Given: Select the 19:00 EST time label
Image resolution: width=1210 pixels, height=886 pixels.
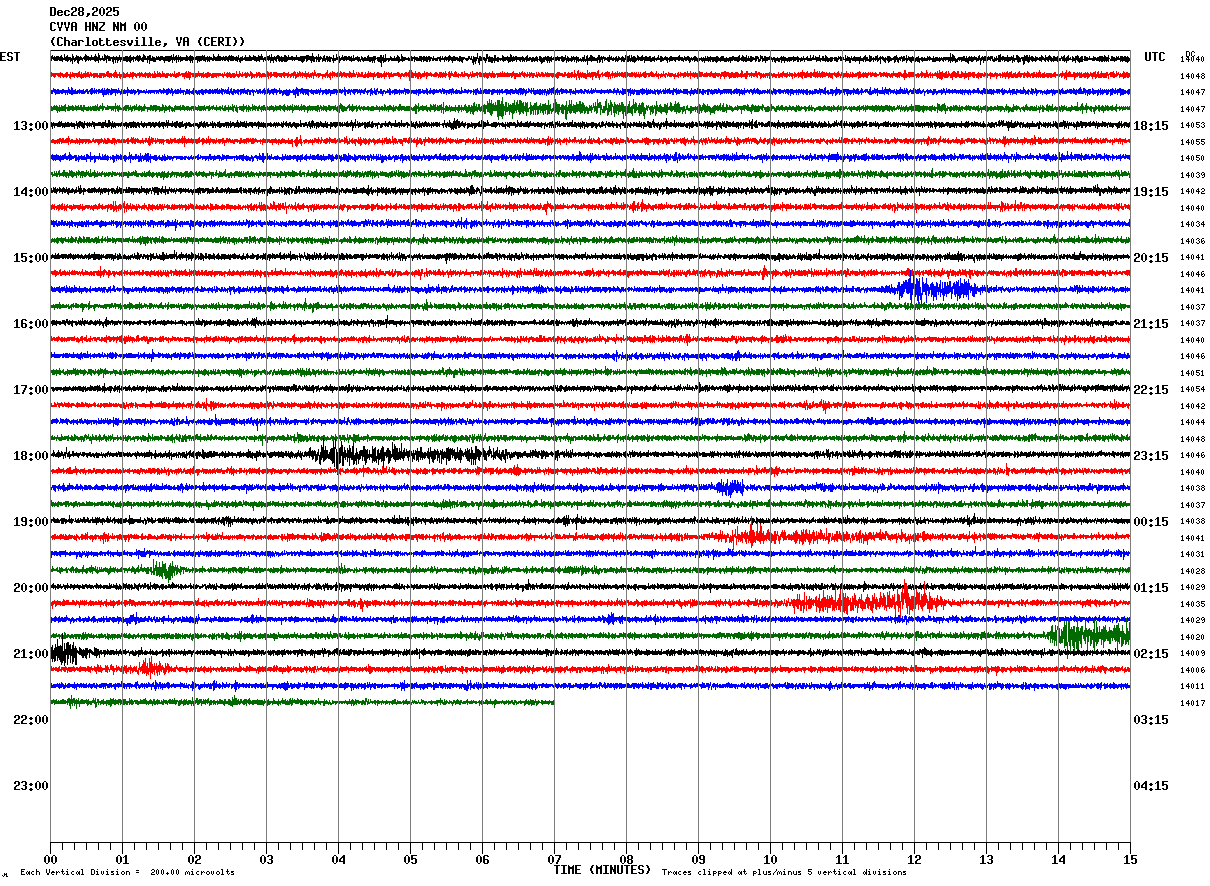Looking at the screenshot, I should 30,522.
